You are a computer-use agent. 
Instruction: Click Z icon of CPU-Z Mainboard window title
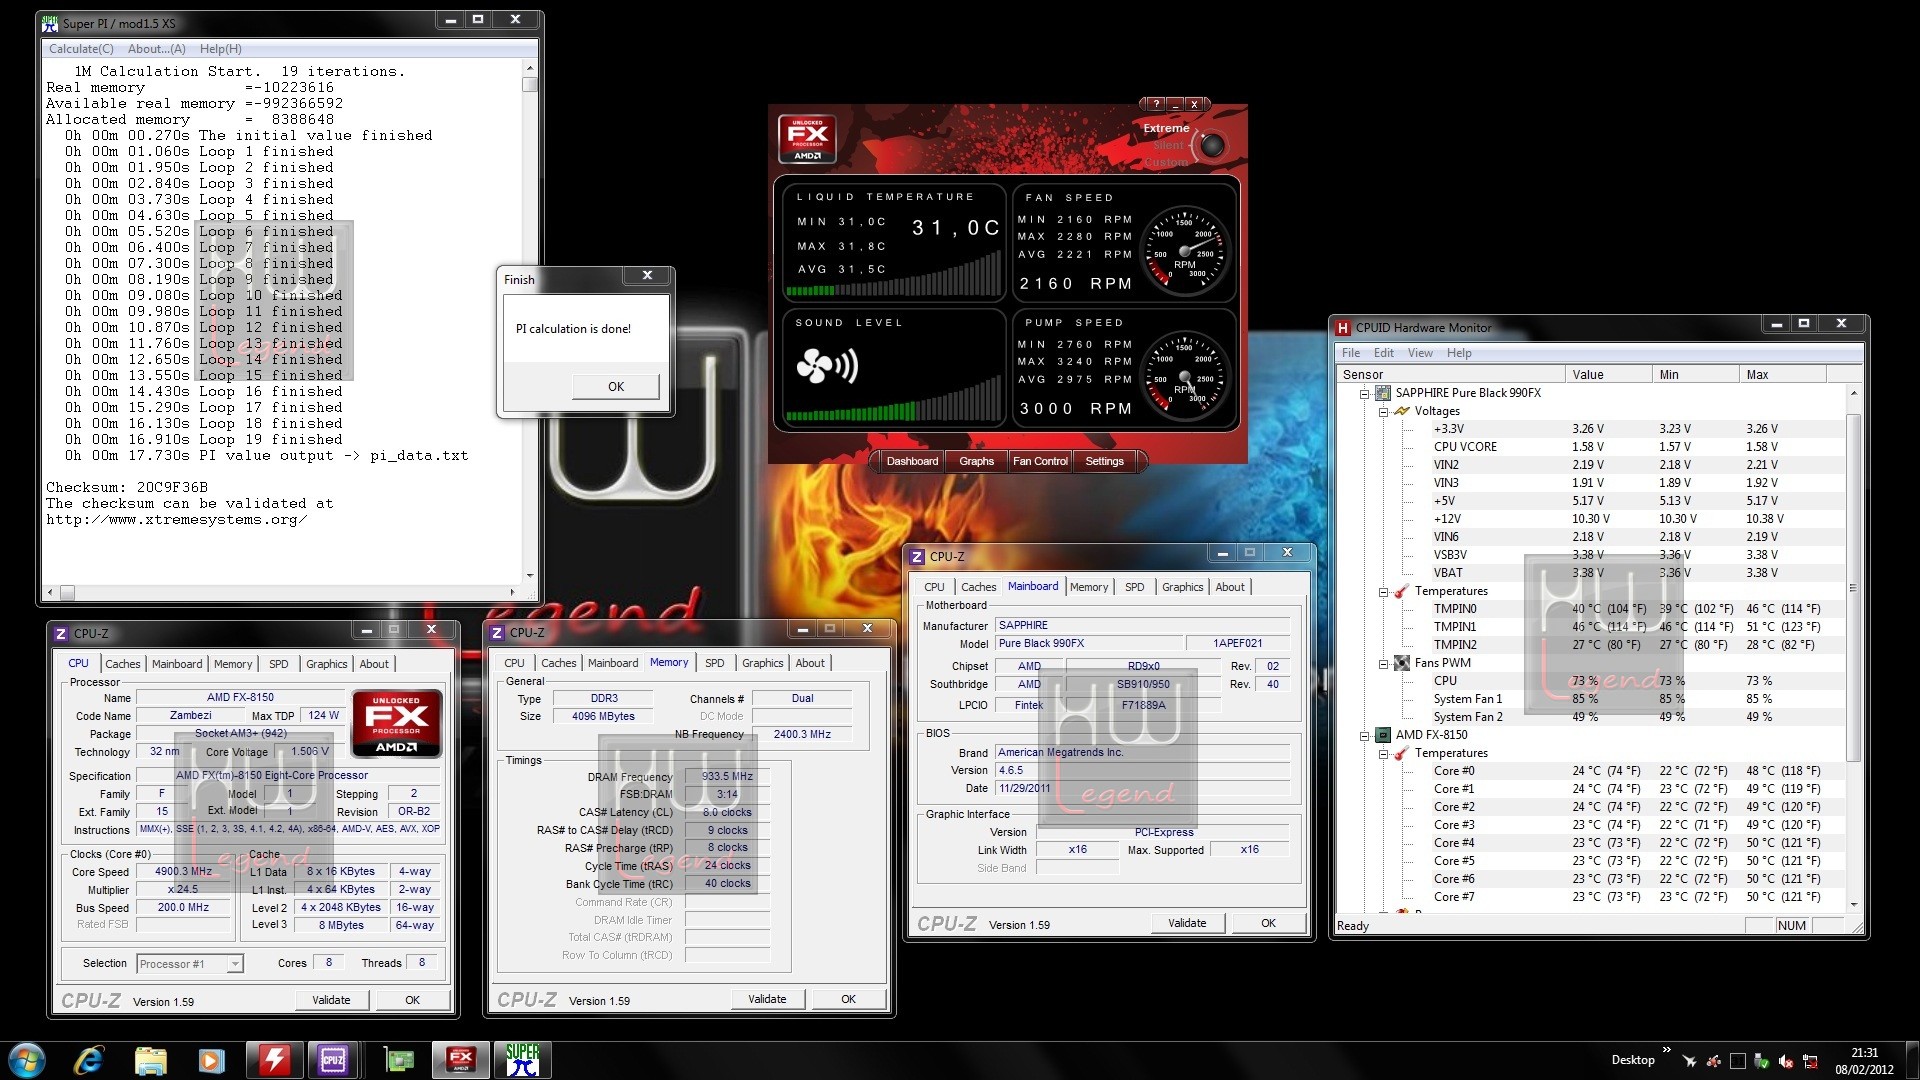(x=917, y=557)
